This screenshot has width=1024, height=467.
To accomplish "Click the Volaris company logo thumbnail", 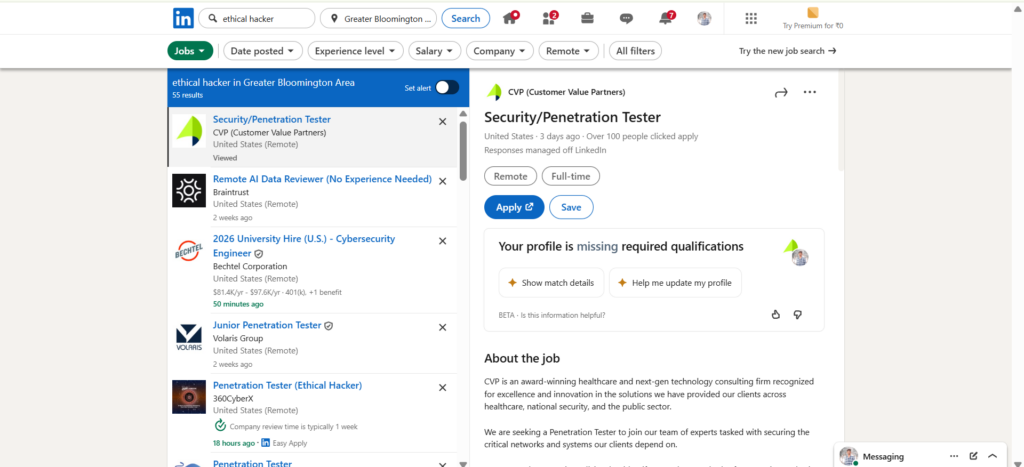I will click(x=189, y=337).
